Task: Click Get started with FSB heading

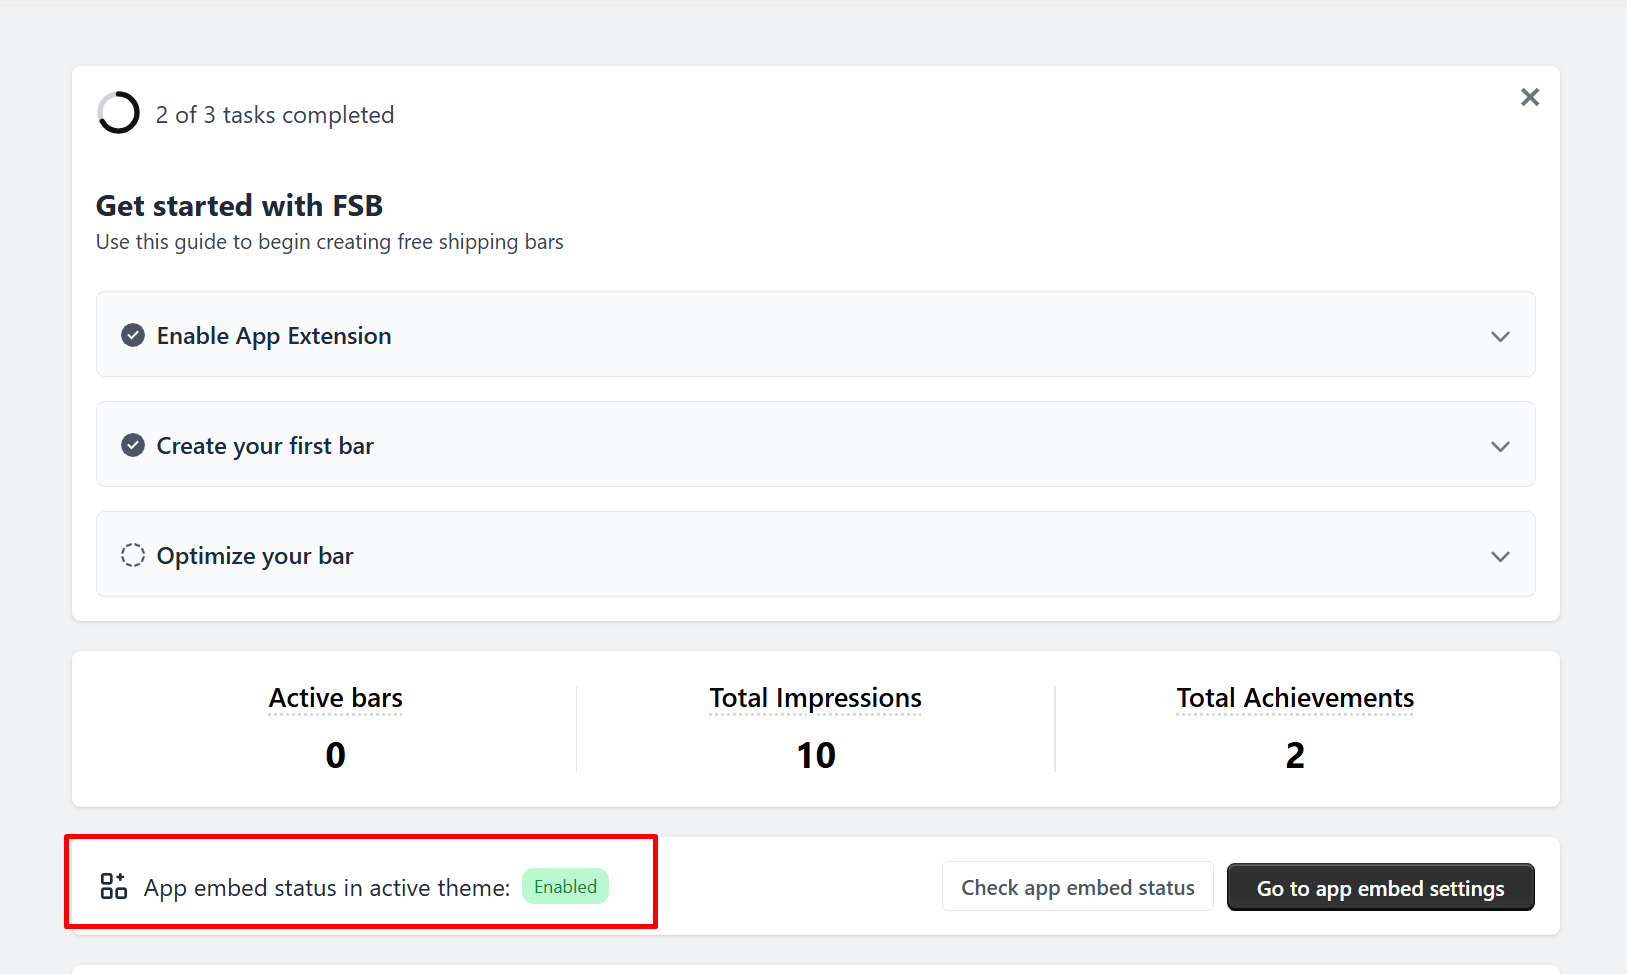Action: click(240, 206)
